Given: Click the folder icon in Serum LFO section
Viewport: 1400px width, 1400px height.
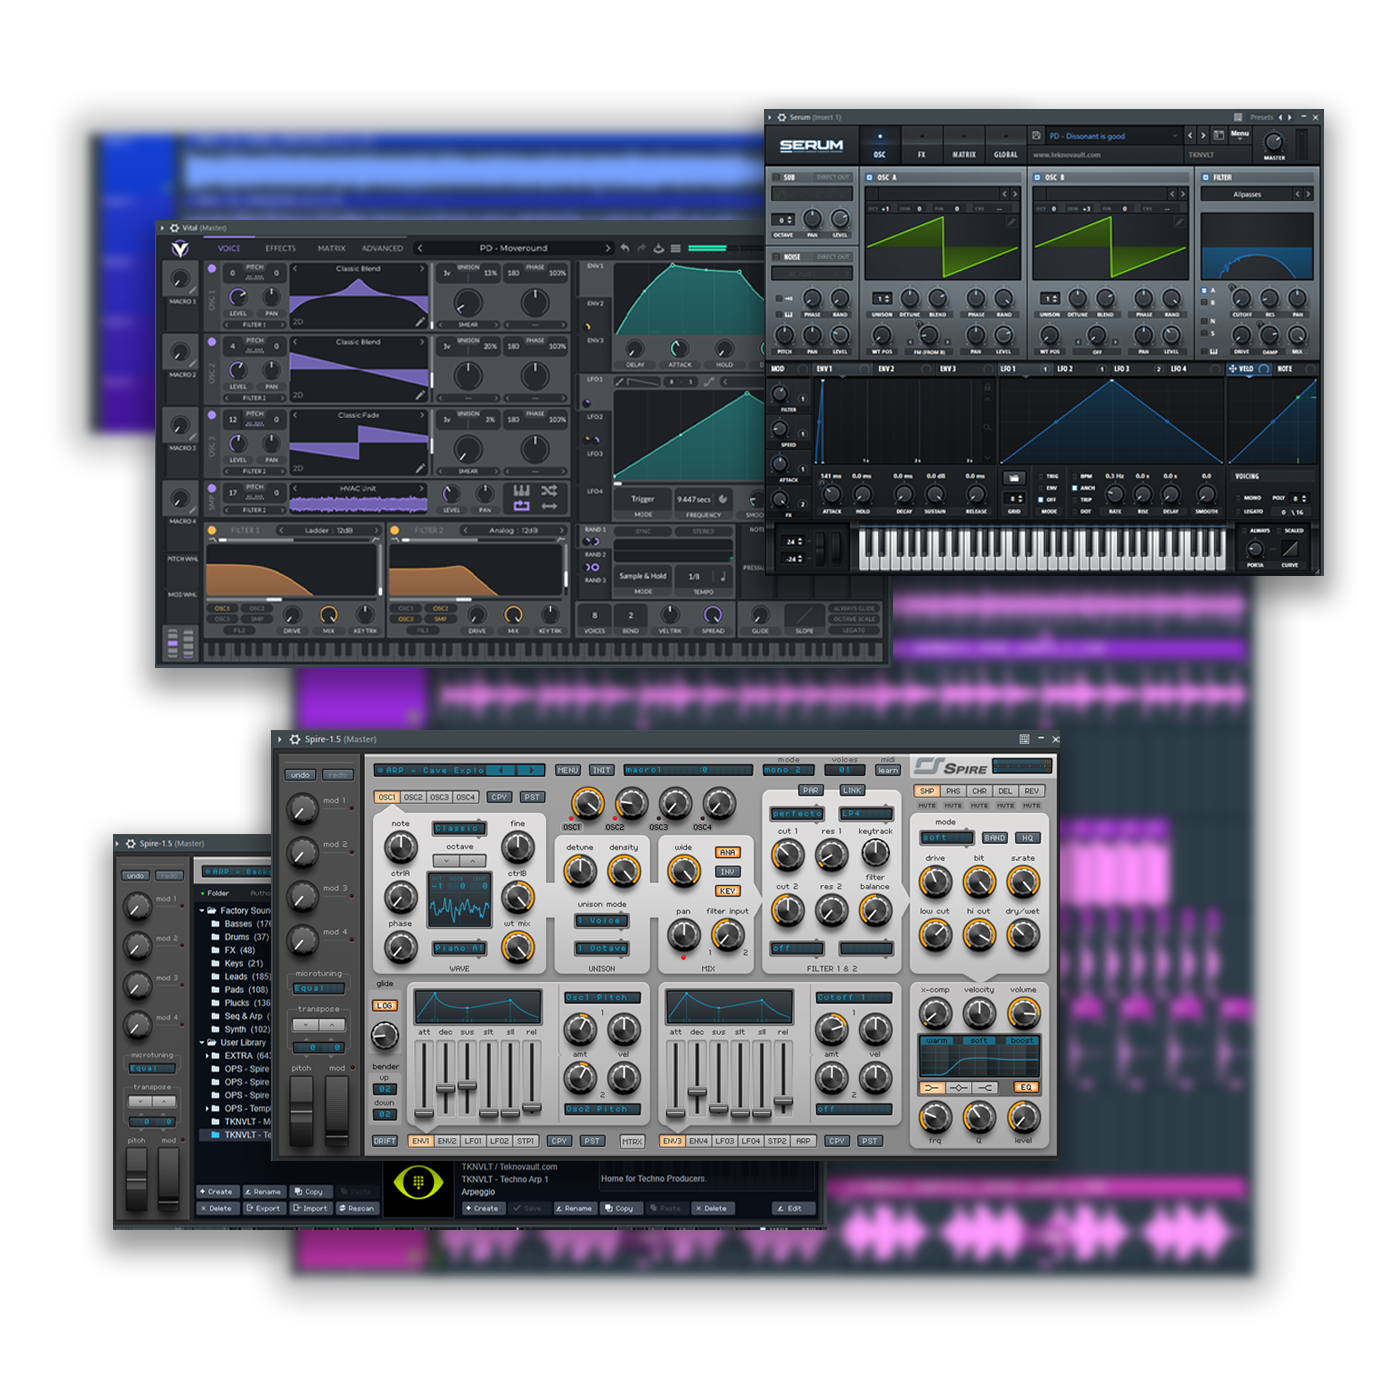Looking at the screenshot, I should pos(1013,479).
